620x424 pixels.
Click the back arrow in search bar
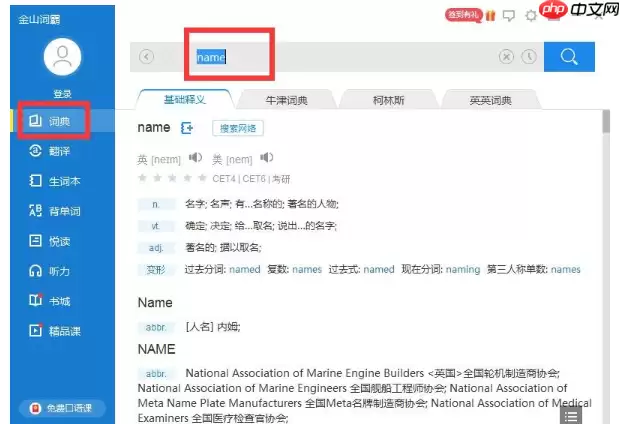(146, 57)
